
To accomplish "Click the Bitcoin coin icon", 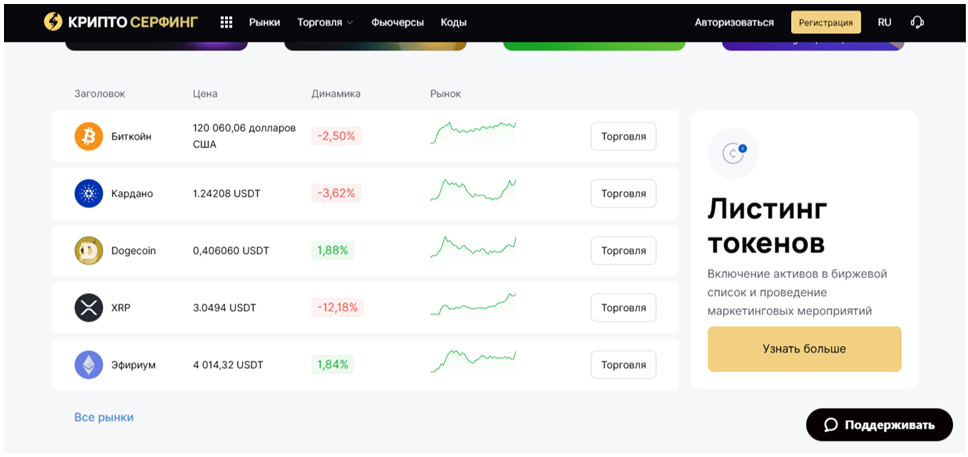I will (x=89, y=136).
